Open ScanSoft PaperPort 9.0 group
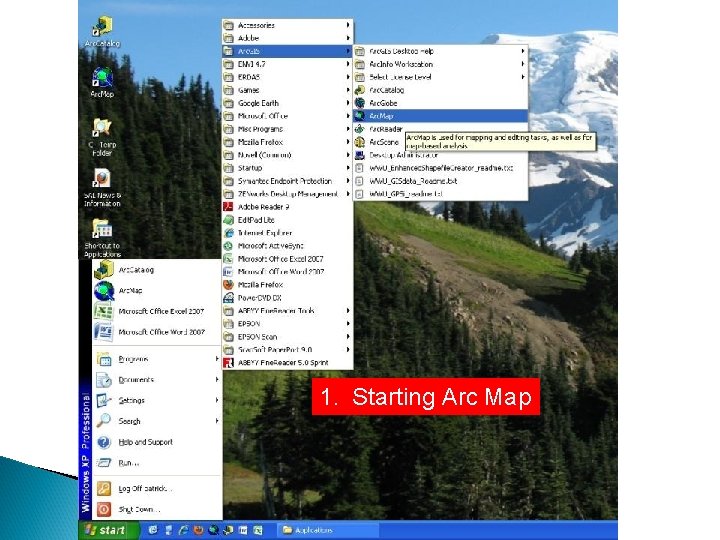 click(x=287, y=349)
